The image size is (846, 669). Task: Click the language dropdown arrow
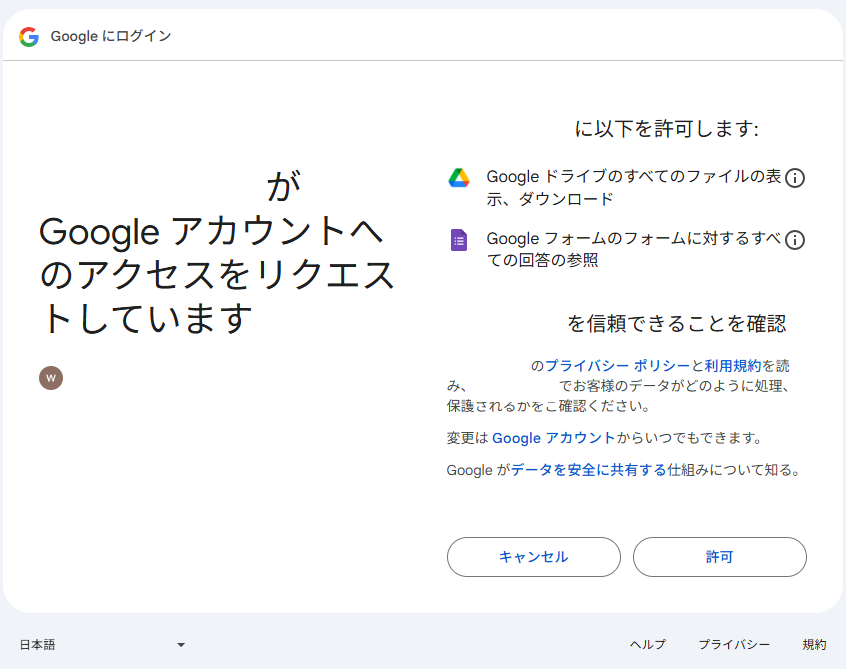[181, 645]
